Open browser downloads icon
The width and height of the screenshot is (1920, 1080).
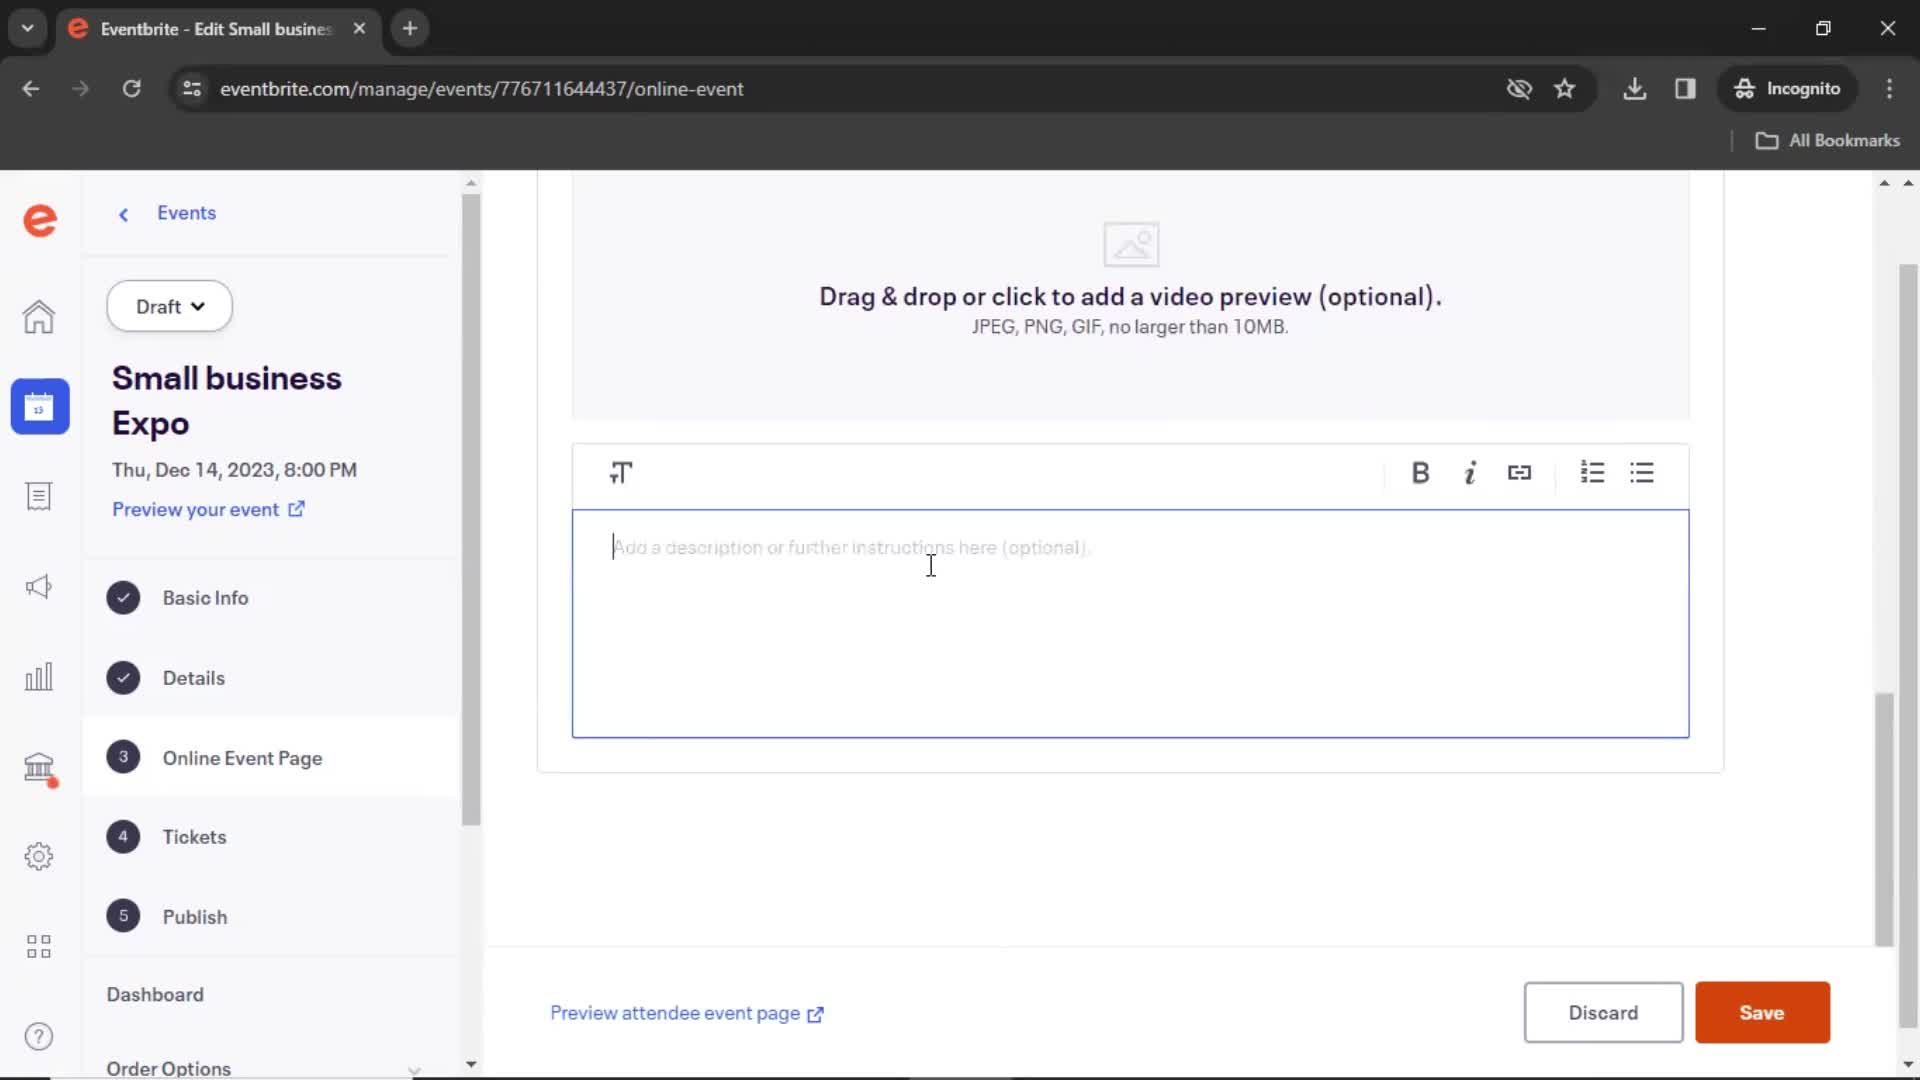point(1634,89)
